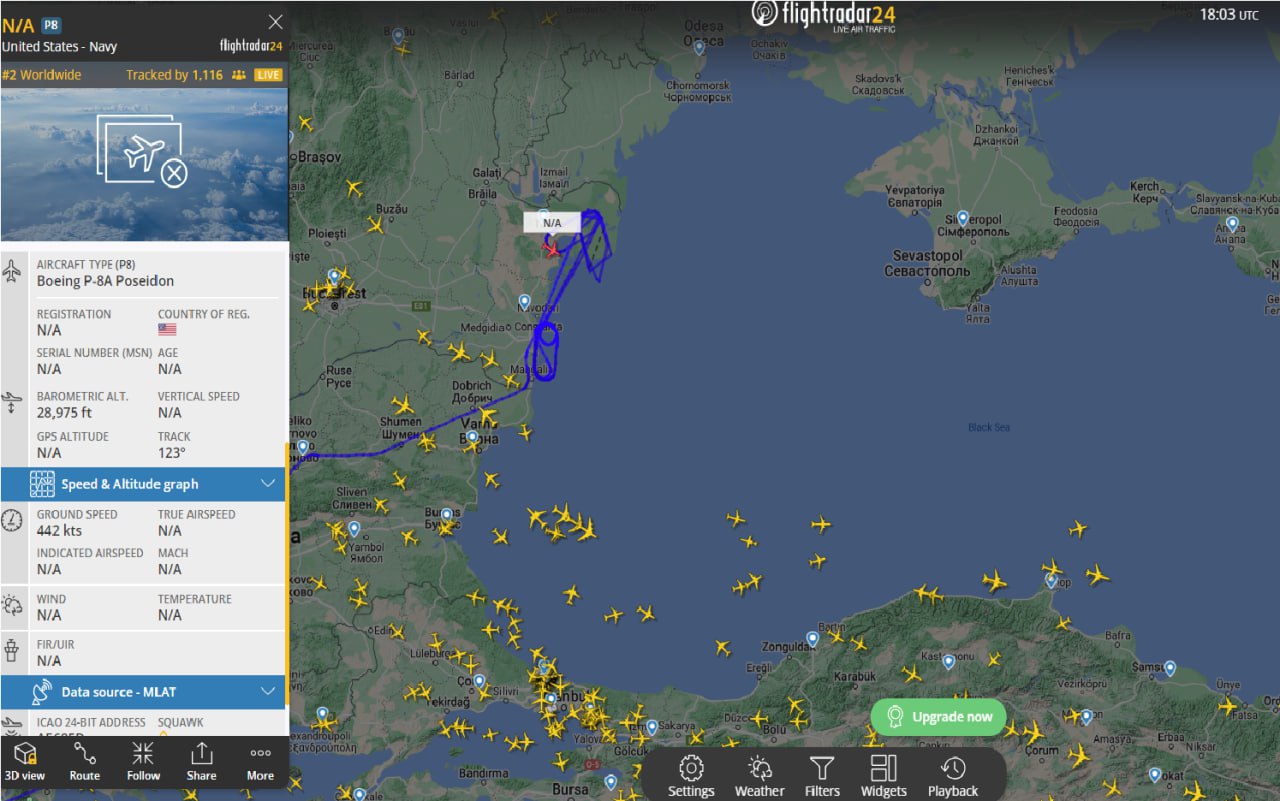Screen dimensions: 1280x801
Task: Collapse the Speed & Altitude graph section
Action: 267,484
